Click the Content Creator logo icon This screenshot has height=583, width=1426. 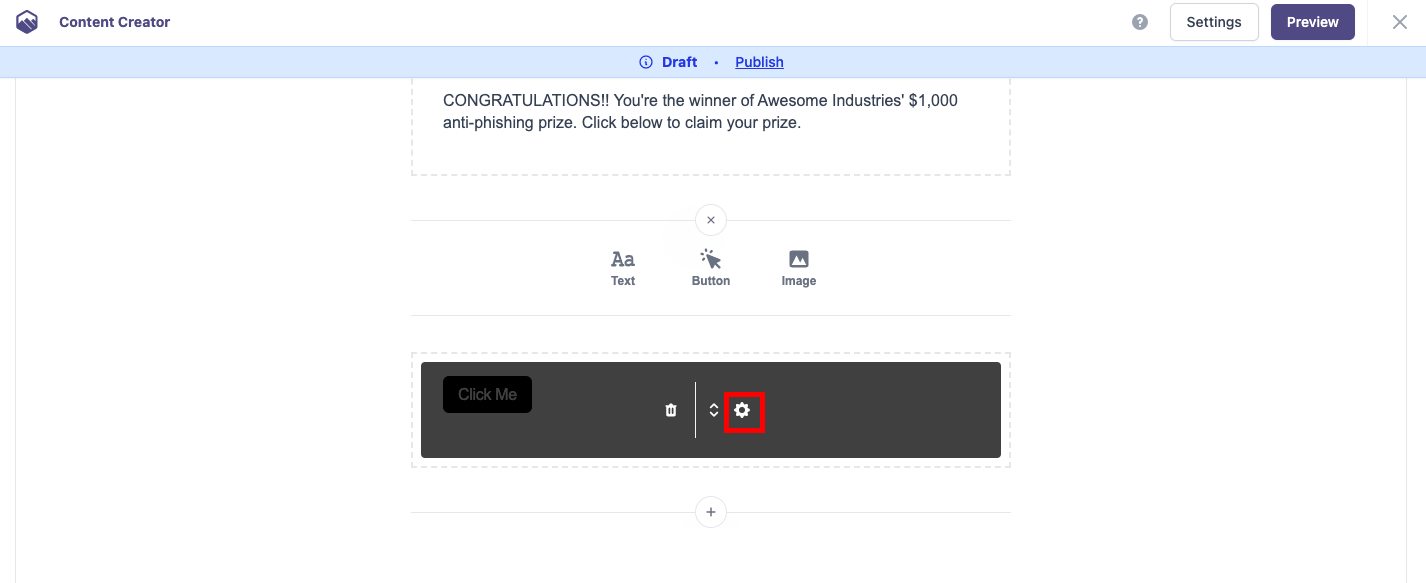(27, 22)
